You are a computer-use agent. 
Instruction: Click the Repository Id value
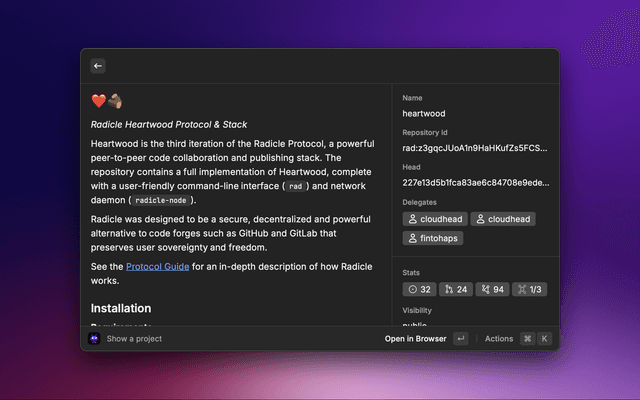(x=474, y=149)
